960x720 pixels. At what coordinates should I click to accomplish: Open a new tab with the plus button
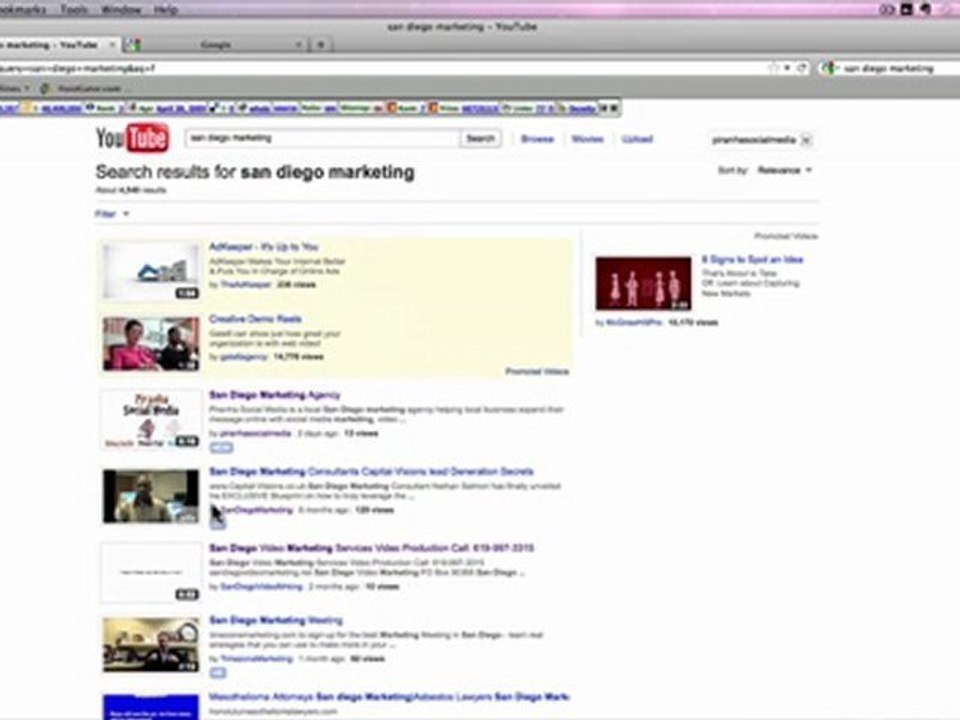click(x=320, y=44)
